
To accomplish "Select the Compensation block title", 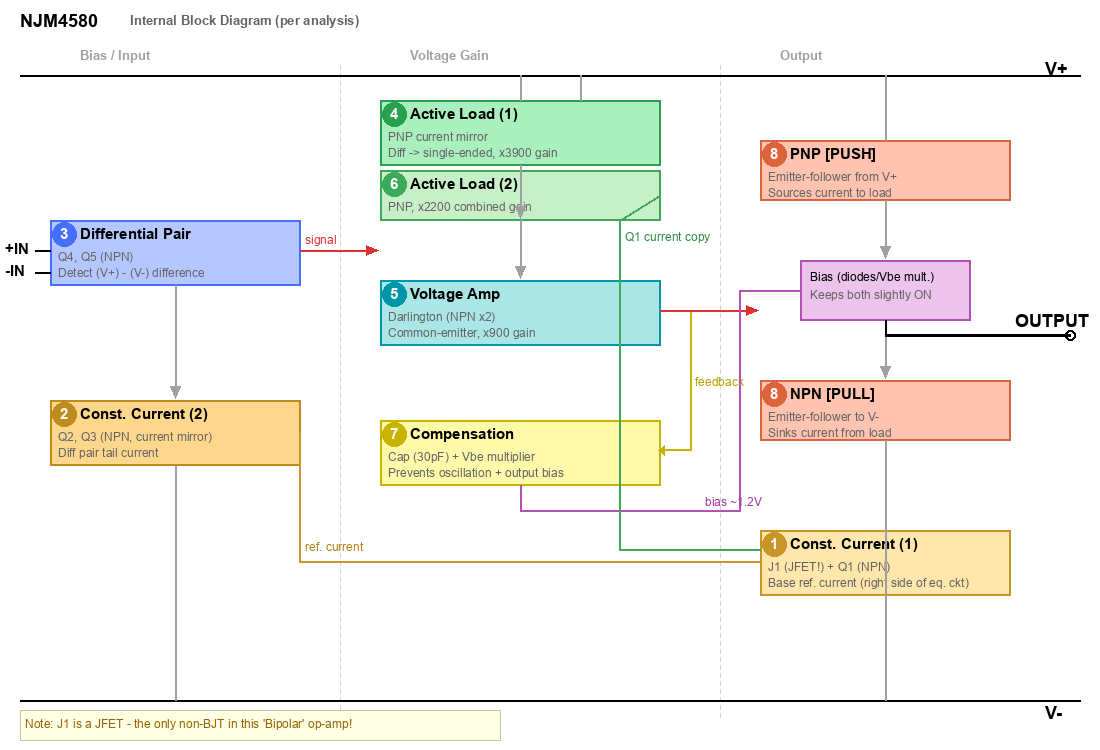I will (462, 434).
